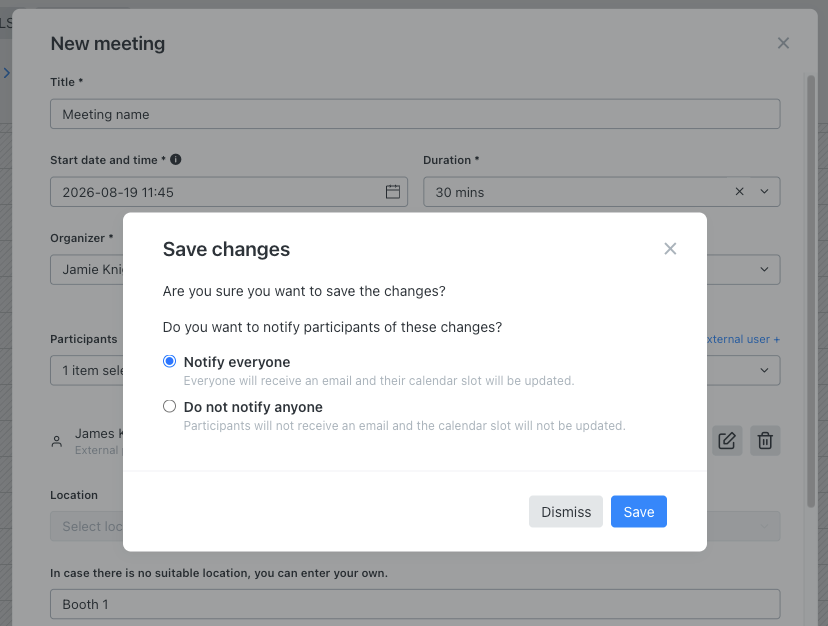Close the Save changes dialog
The height and width of the screenshot is (626, 828).
pos(670,249)
